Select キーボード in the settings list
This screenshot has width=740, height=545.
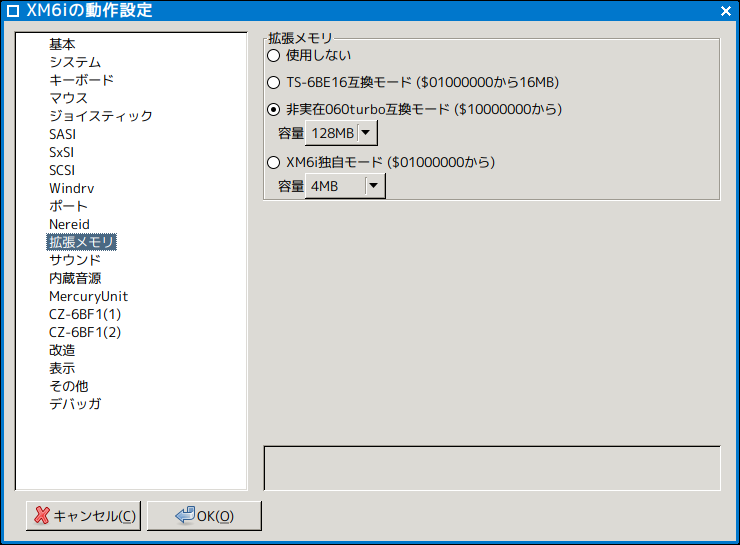point(82,80)
